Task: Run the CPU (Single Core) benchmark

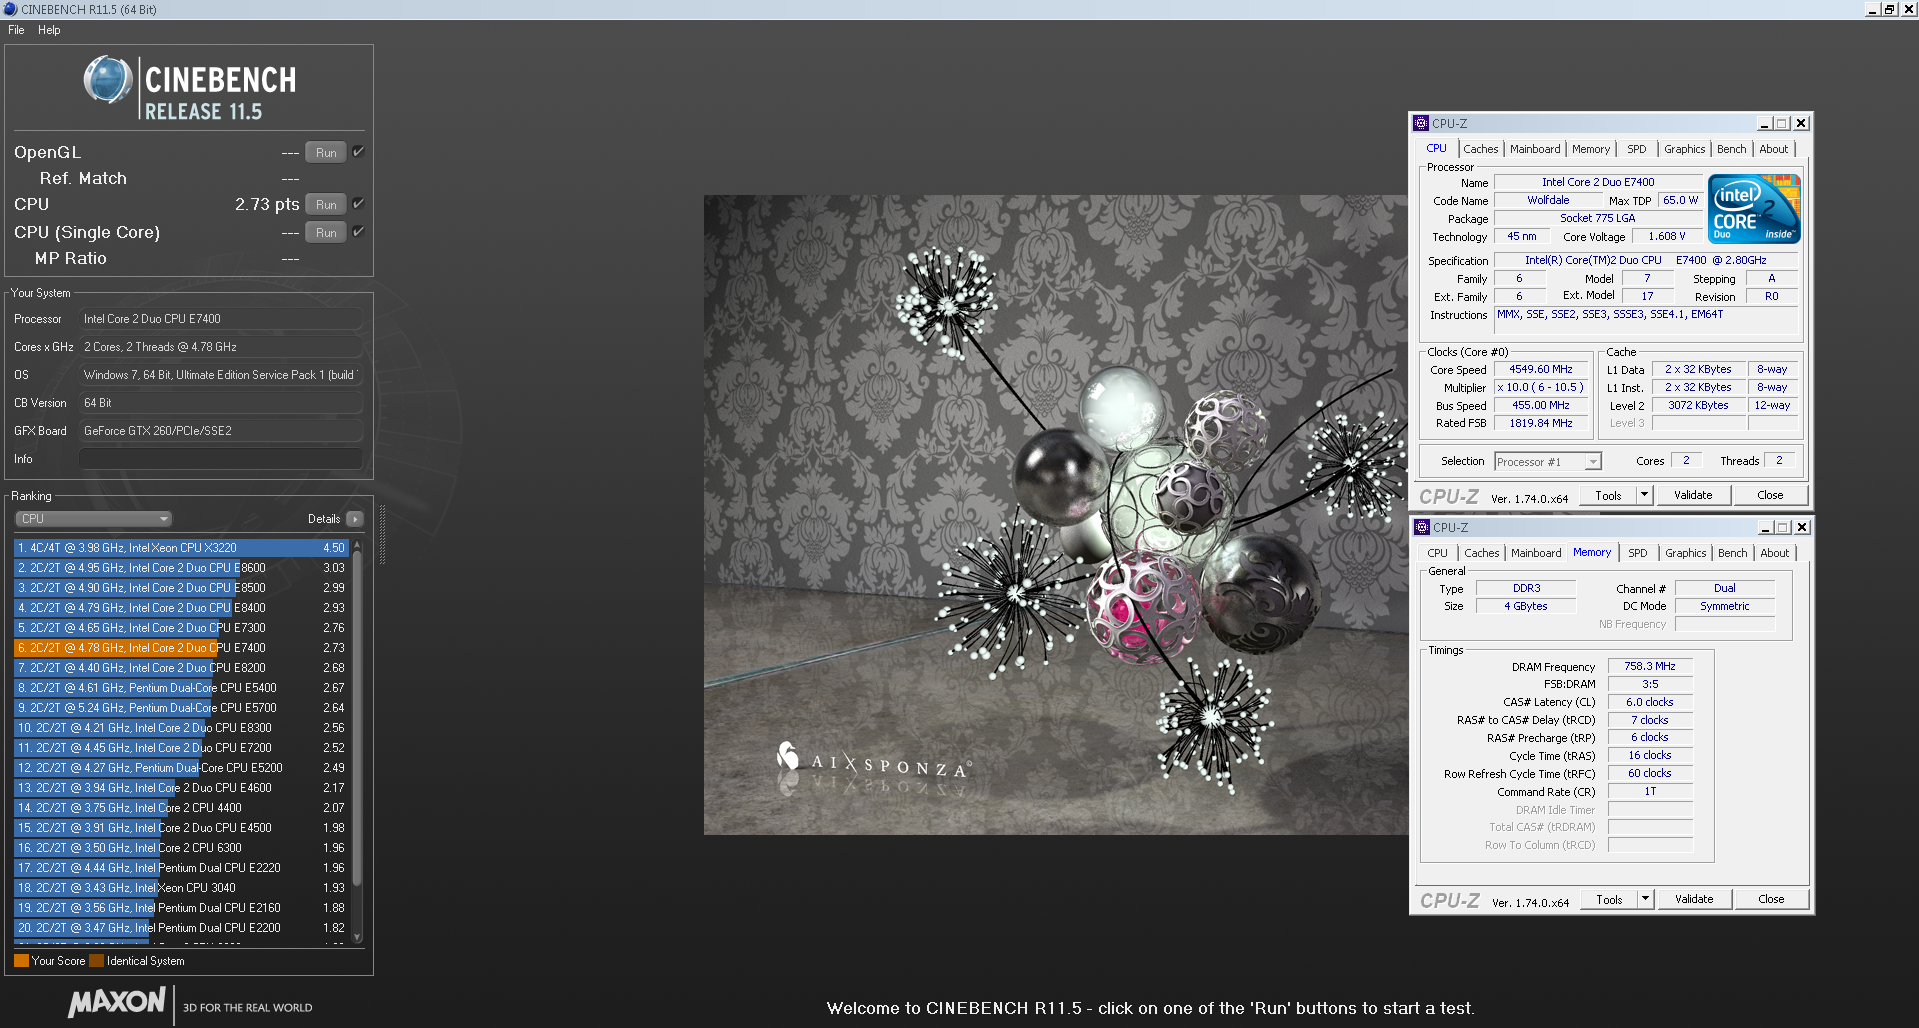Action: tap(326, 232)
